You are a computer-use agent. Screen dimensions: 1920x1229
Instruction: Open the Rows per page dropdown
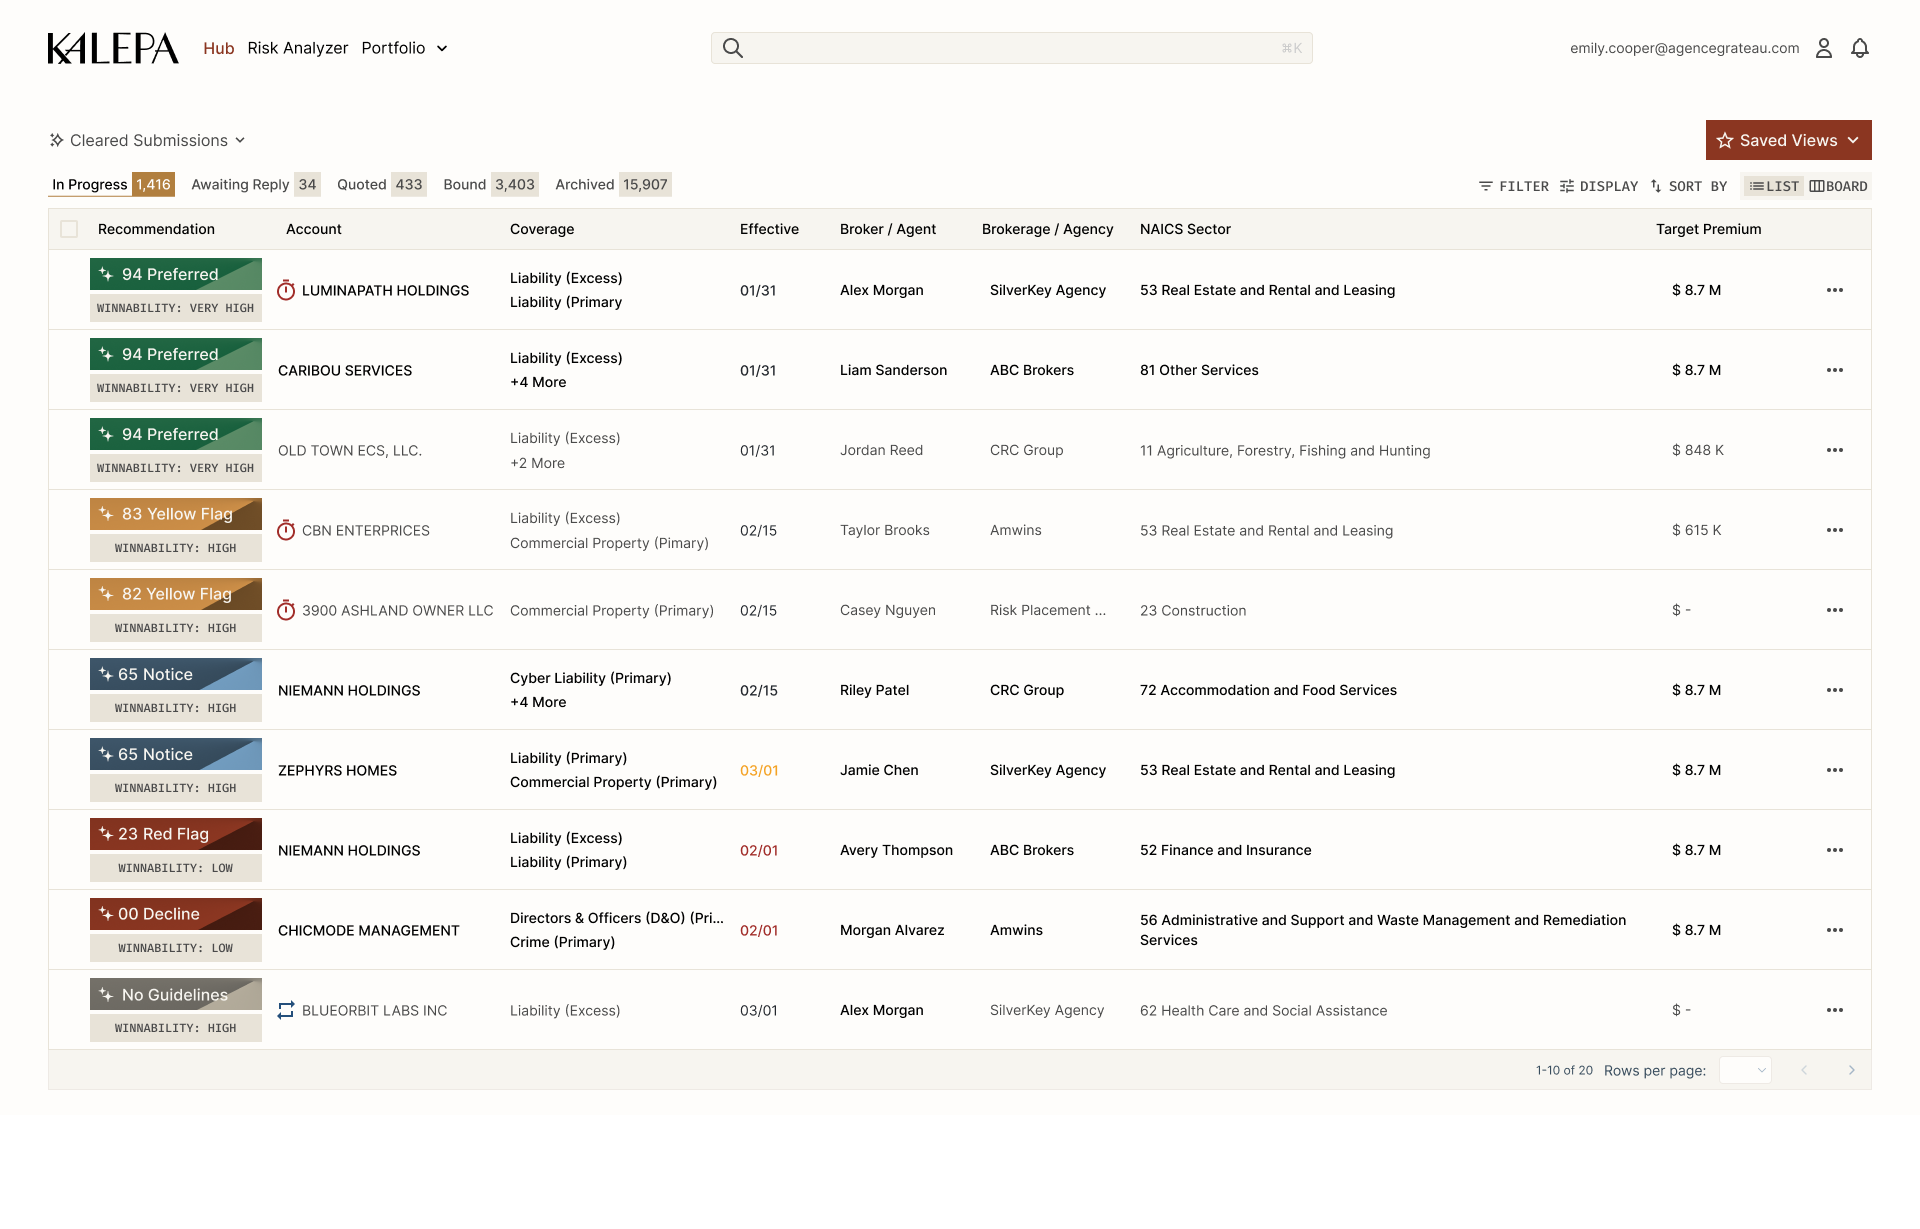click(1745, 1070)
